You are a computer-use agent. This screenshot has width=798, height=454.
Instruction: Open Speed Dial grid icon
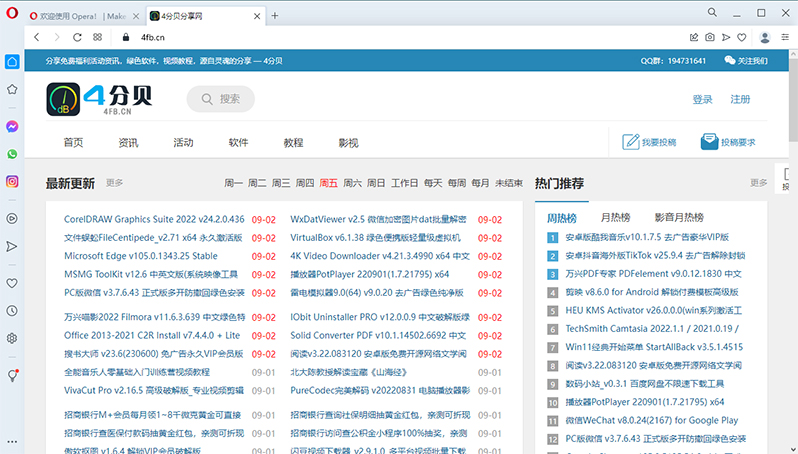tap(98, 37)
